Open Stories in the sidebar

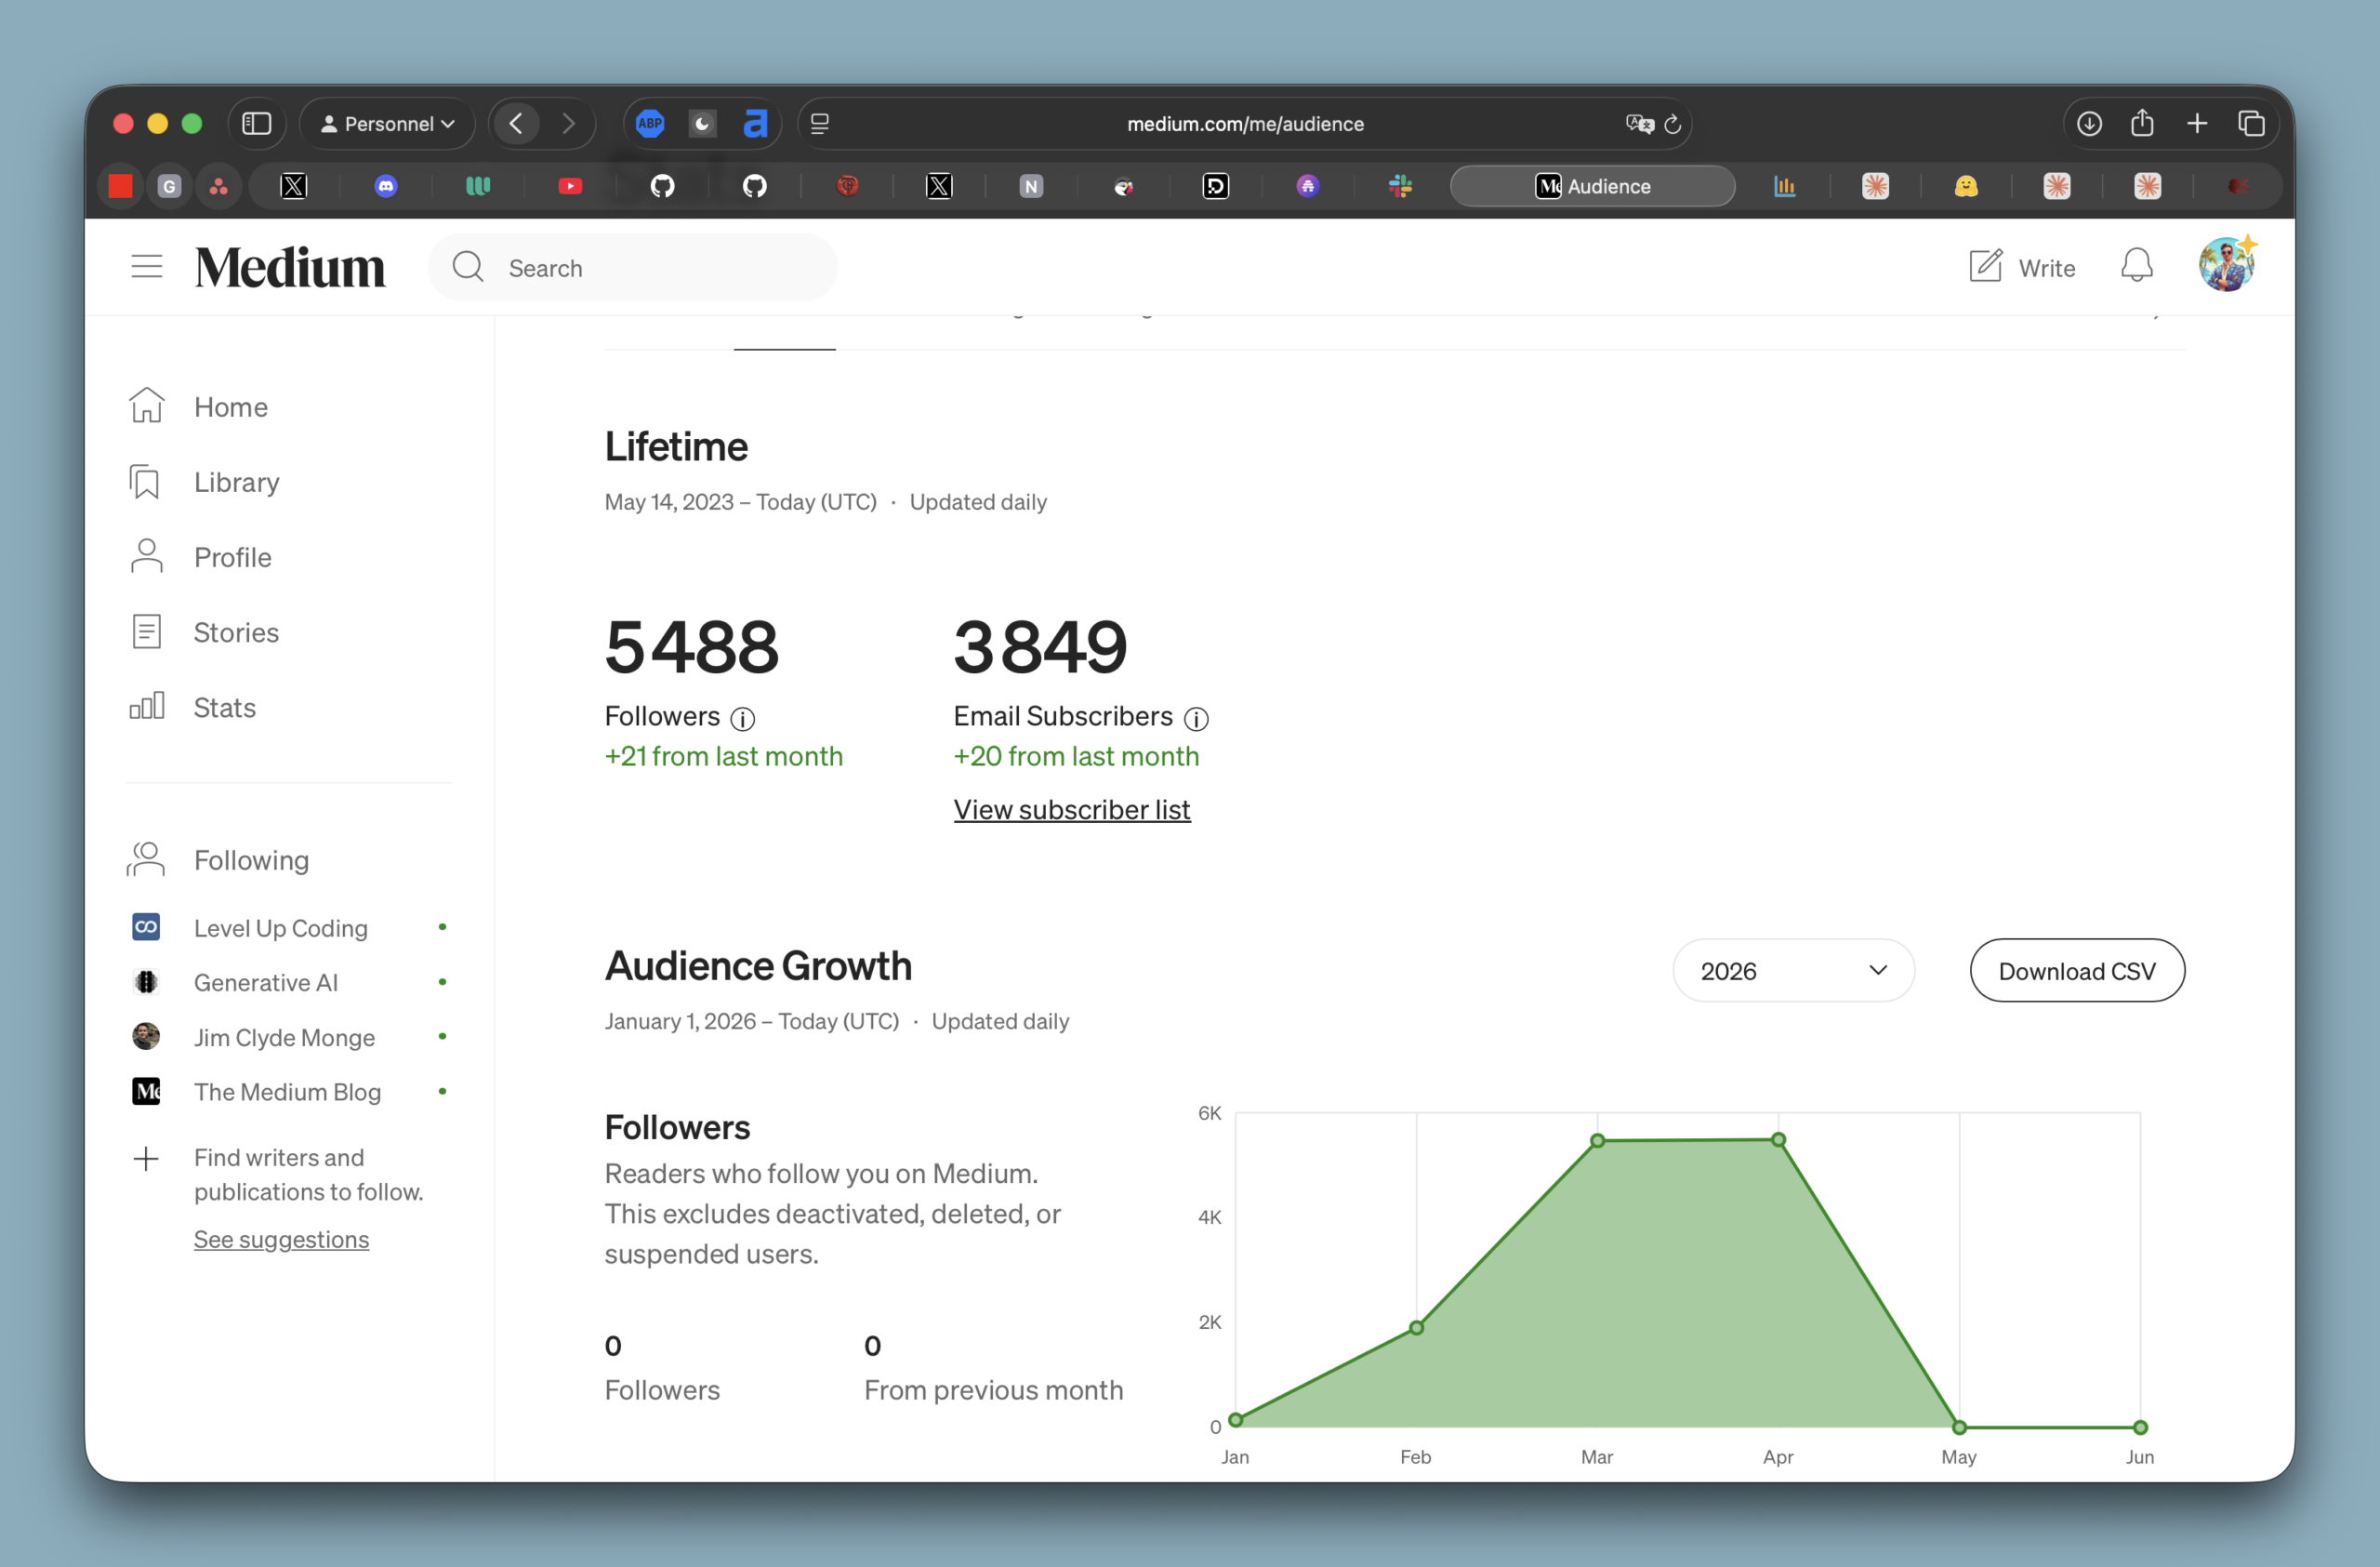(206, 632)
